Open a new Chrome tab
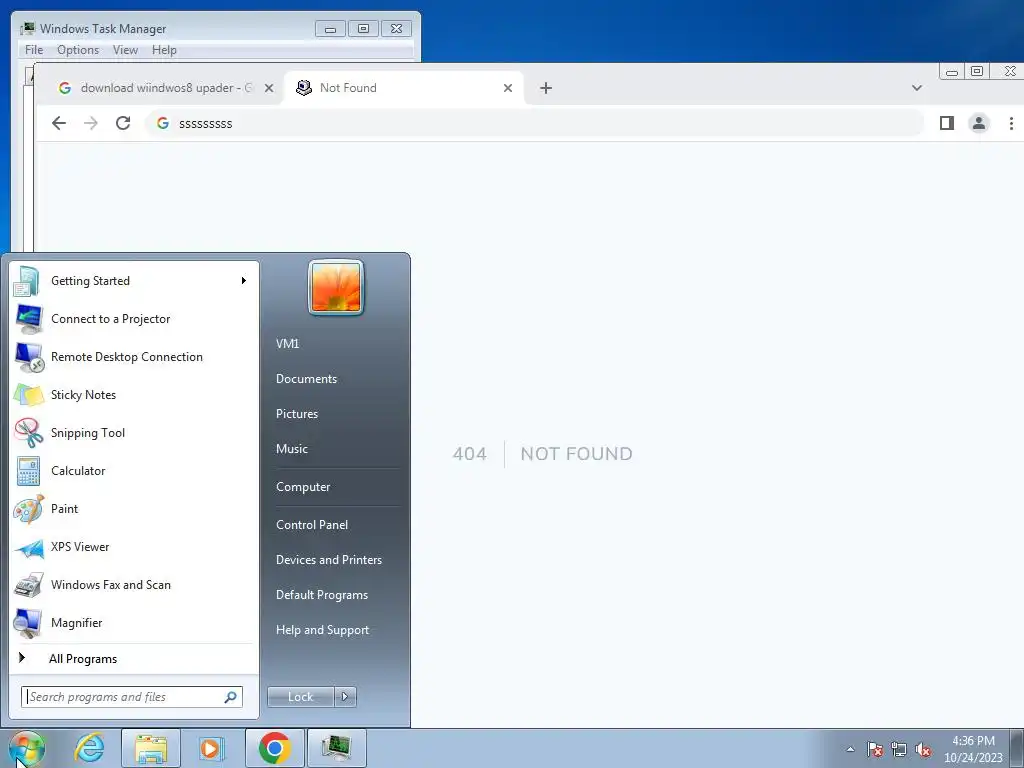Screen dimensions: 1024x768 pyautogui.click(x=546, y=88)
